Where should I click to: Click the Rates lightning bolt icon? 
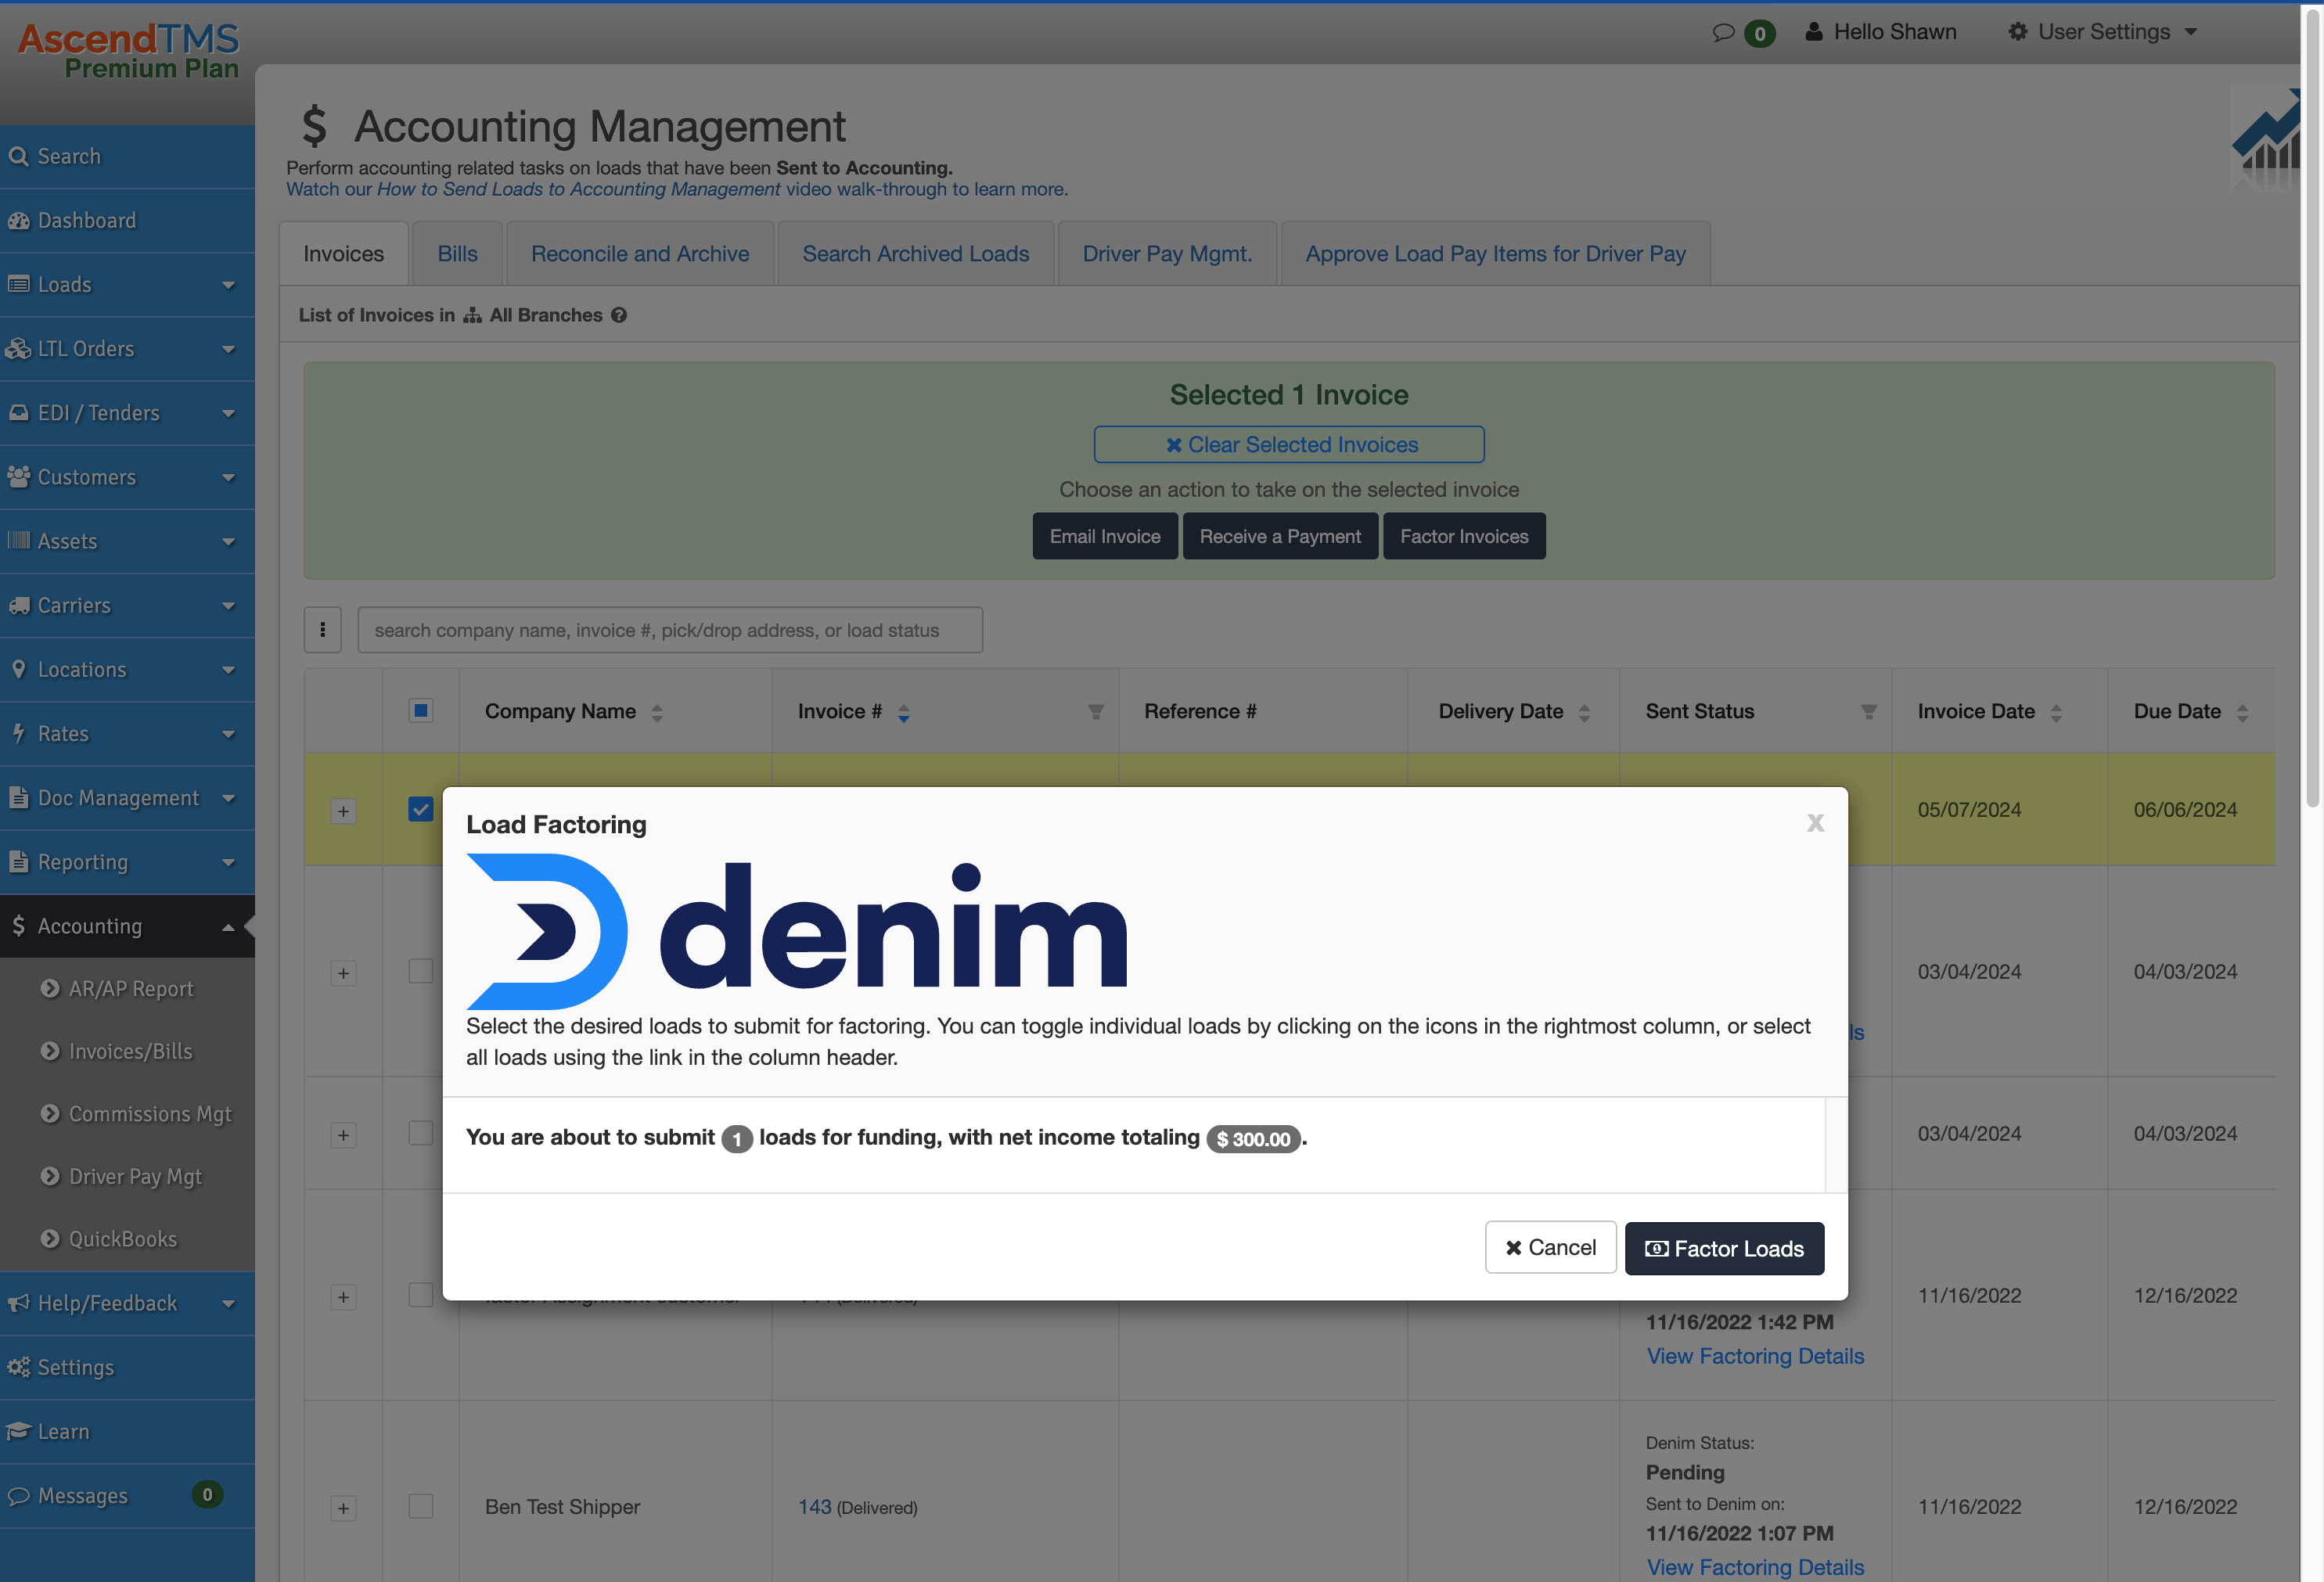(18, 733)
